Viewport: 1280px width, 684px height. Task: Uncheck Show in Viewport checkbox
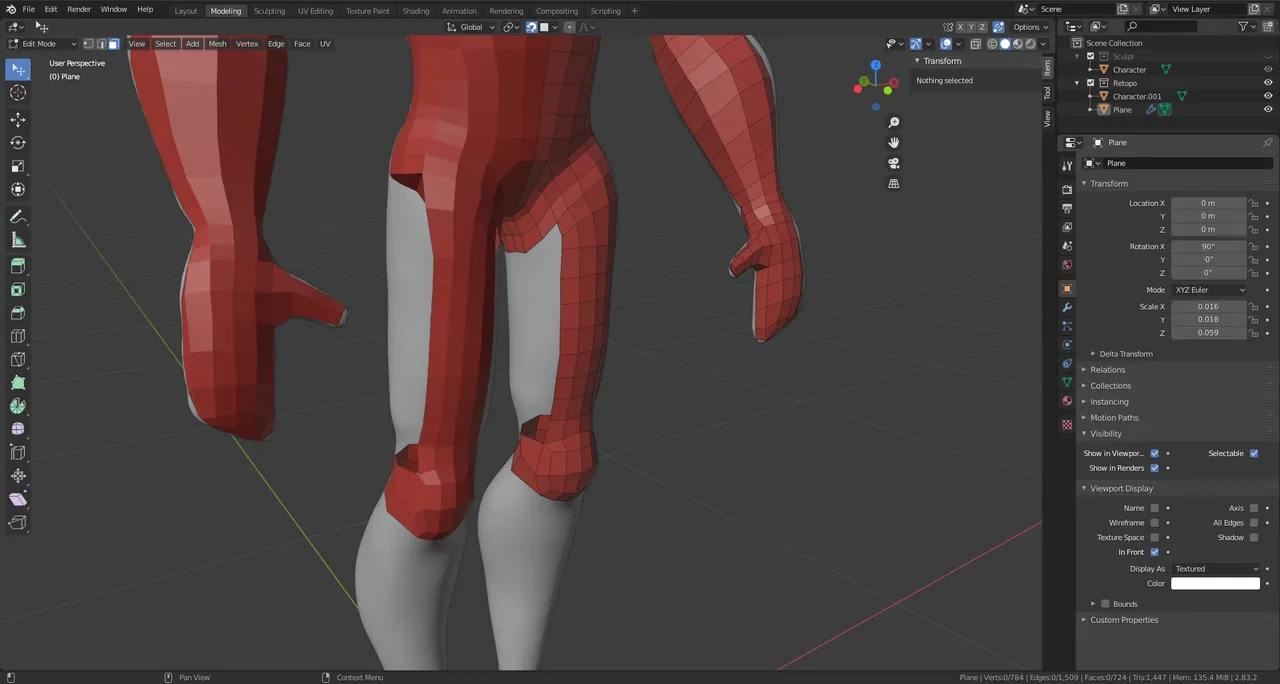pos(1154,453)
